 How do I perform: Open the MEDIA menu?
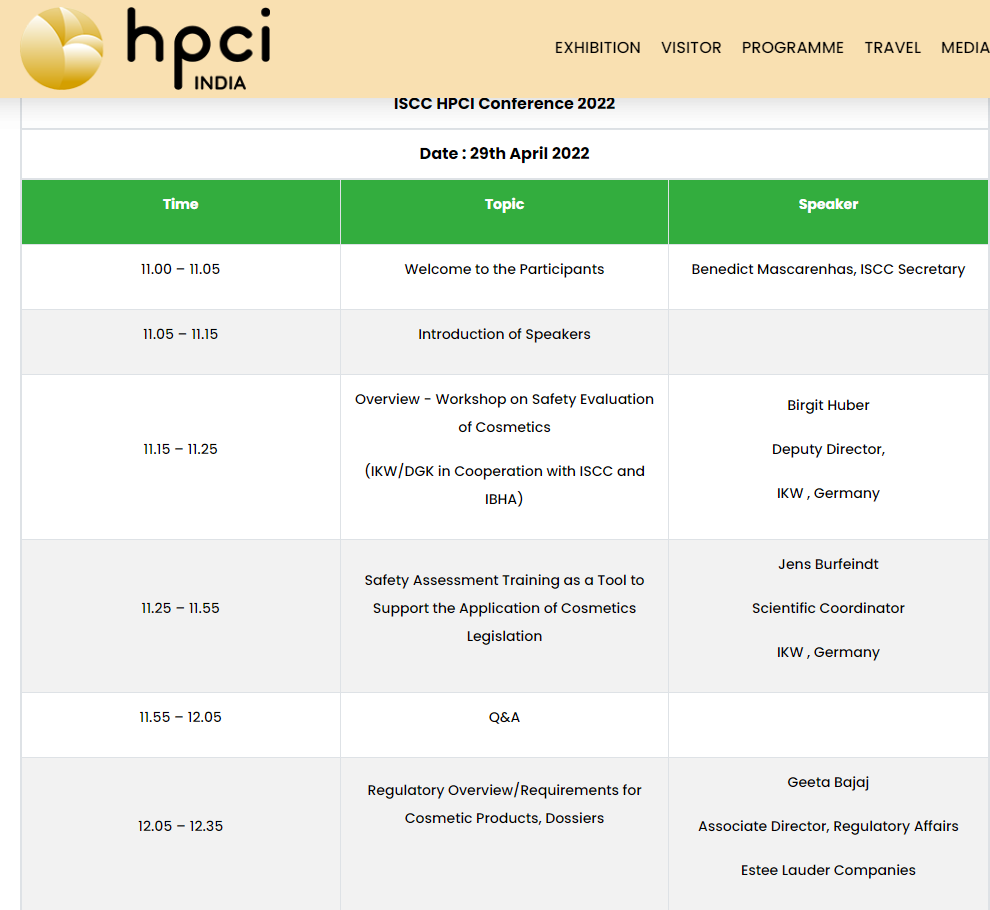(x=965, y=48)
